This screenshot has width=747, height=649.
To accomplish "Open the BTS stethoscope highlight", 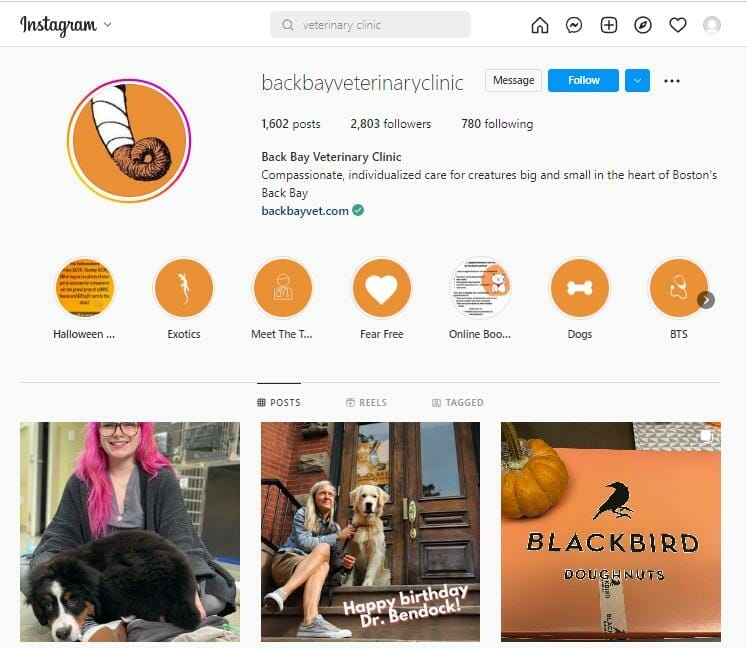I will tap(678, 288).
